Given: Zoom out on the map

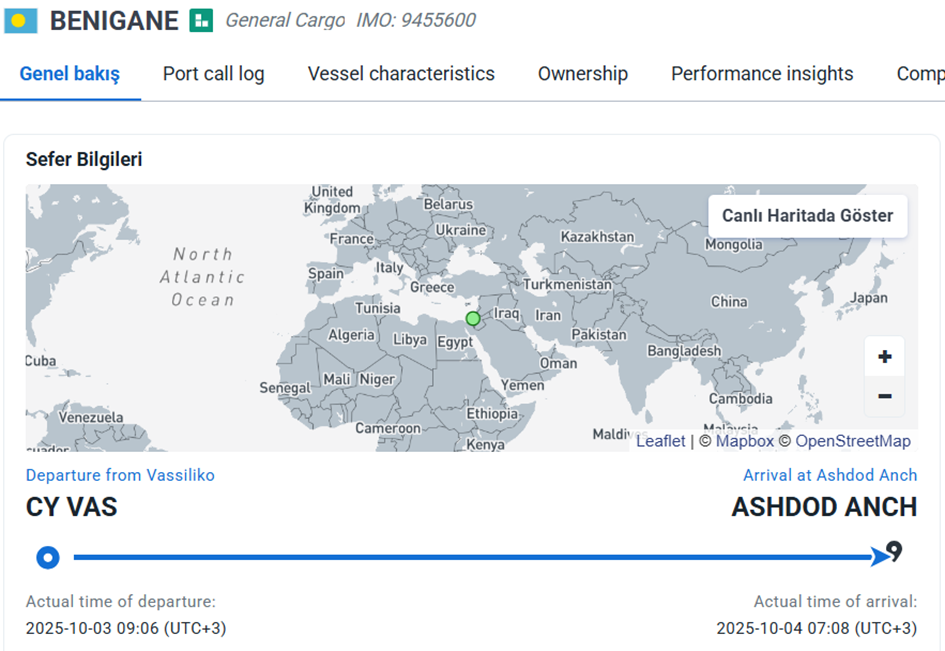Looking at the screenshot, I should pos(884,396).
